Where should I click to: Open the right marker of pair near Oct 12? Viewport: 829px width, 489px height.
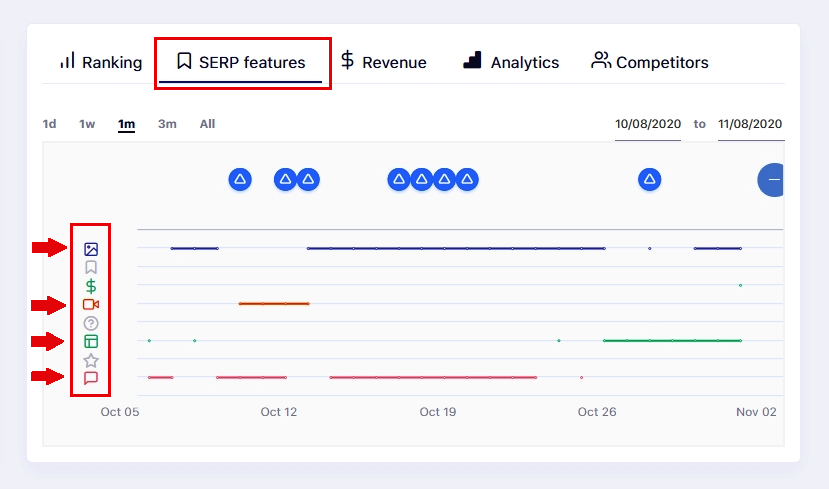pos(308,180)
